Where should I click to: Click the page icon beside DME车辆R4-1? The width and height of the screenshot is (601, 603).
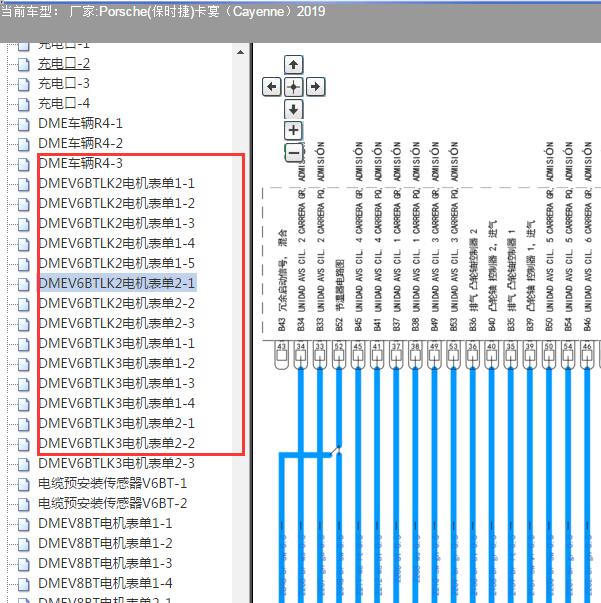tap(23, 123)
